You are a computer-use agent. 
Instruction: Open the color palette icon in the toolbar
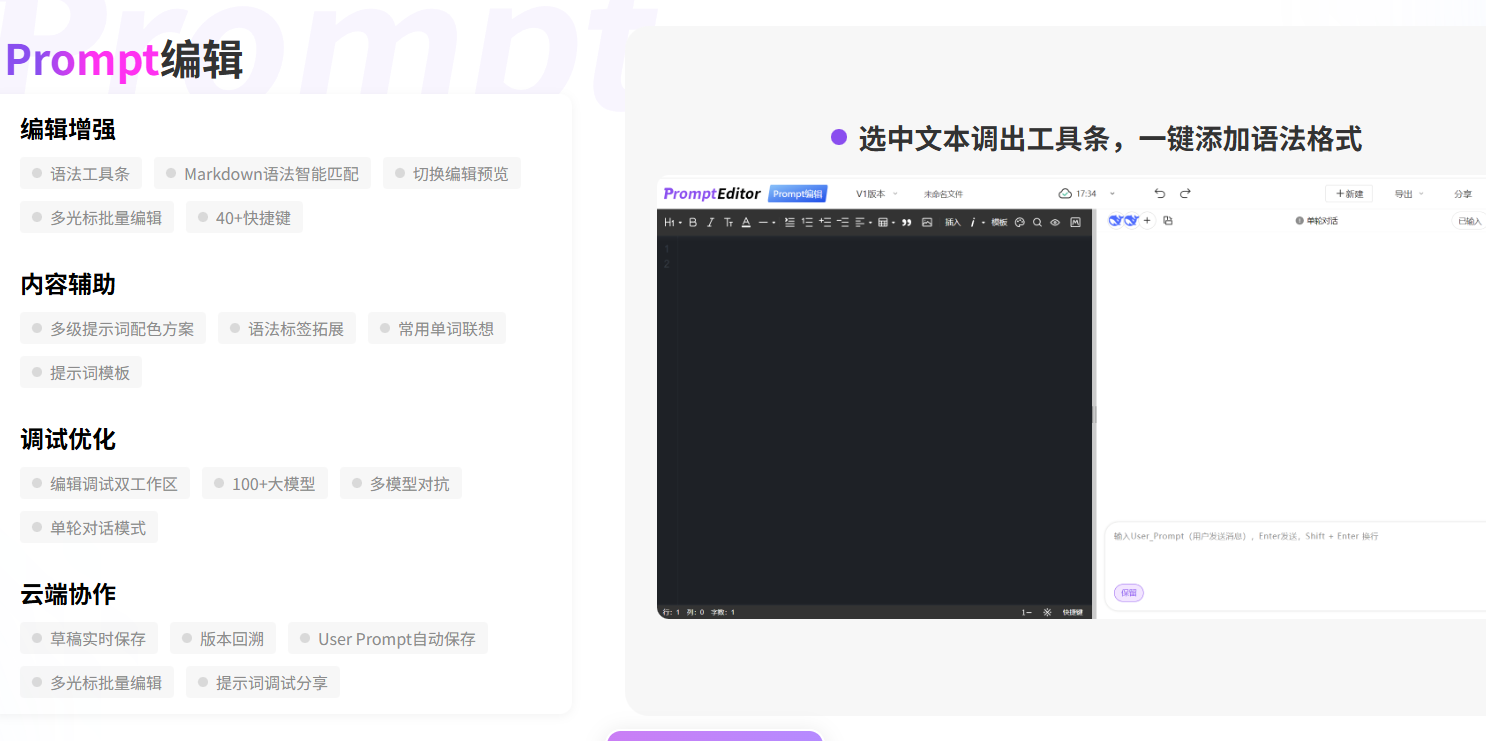[1019, 222]
